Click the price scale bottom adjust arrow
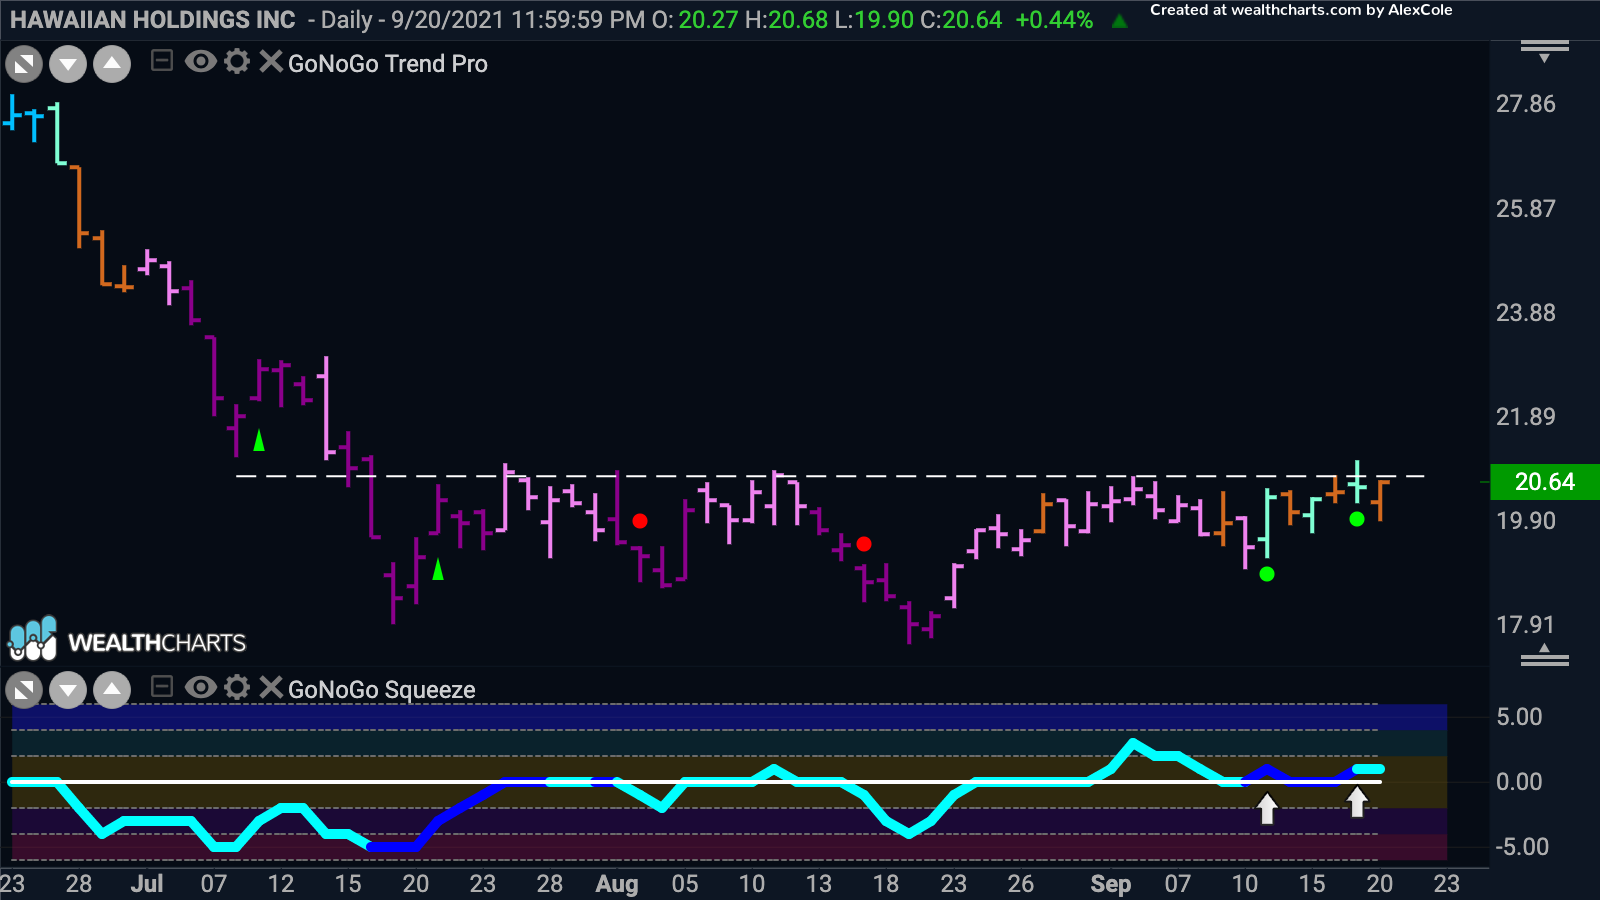The width and height of the screenshot is (1600, 900). tap(1545, 655)
